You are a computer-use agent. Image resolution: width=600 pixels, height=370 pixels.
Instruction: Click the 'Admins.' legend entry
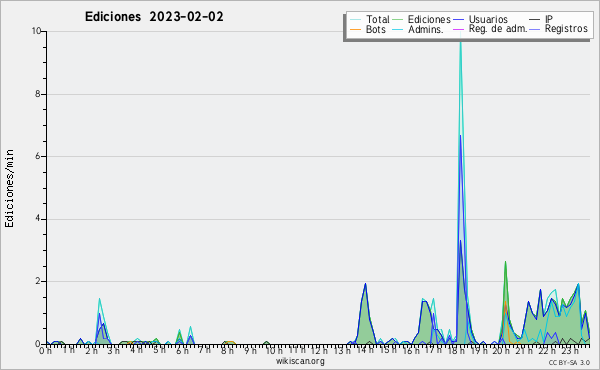click(x=426, y=29)
